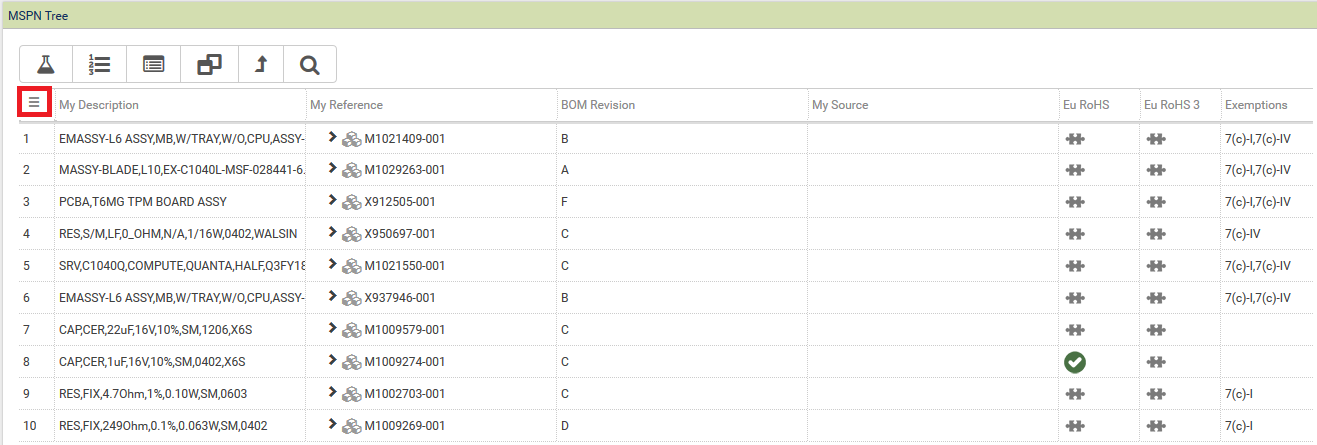Expand chevron beside M1009269-001
The width and height of the screenshot is (1317, 445).
pyautogui.click(x=332, y=426)
